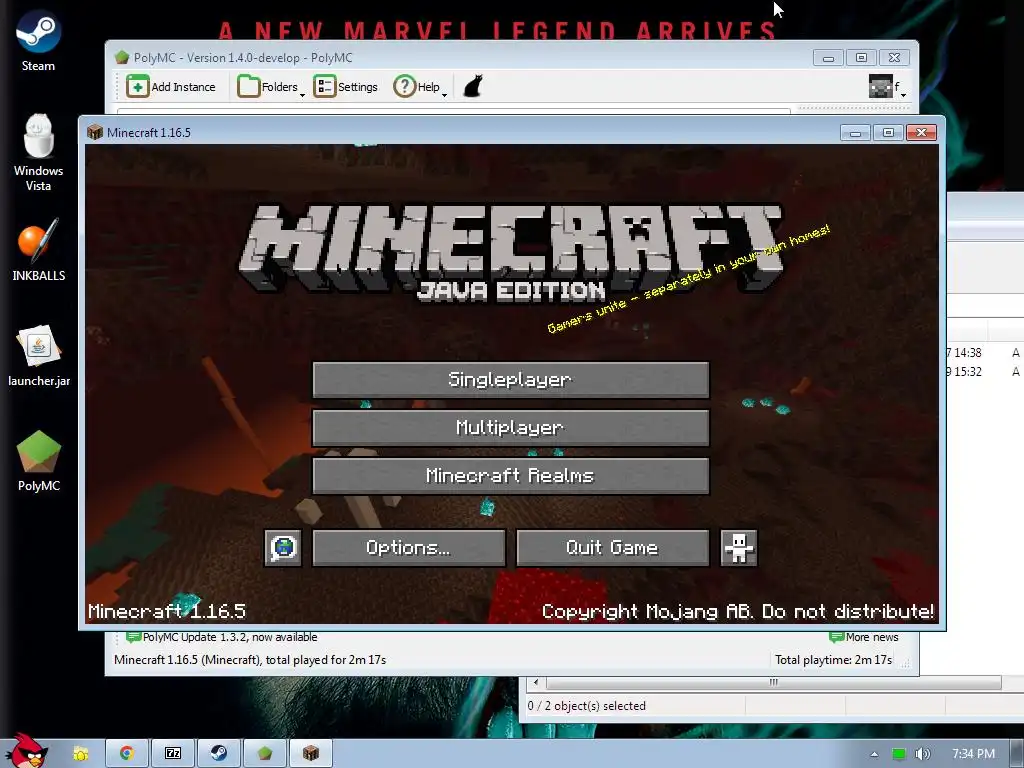Open Minecraft Options
This screenshot has width=1024, height=768.
[x=409, y=547]
